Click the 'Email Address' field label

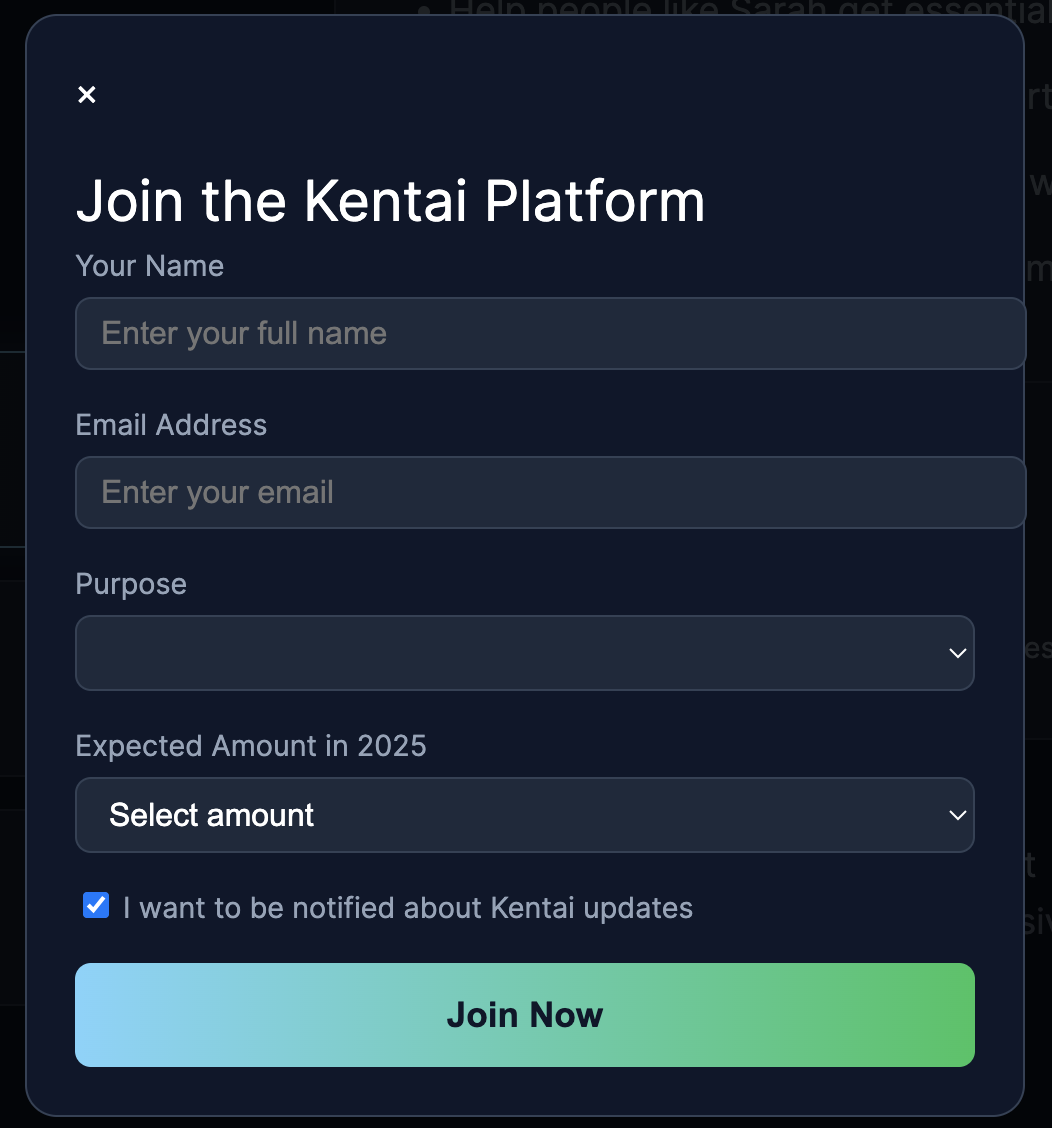(x=171, y=425)
